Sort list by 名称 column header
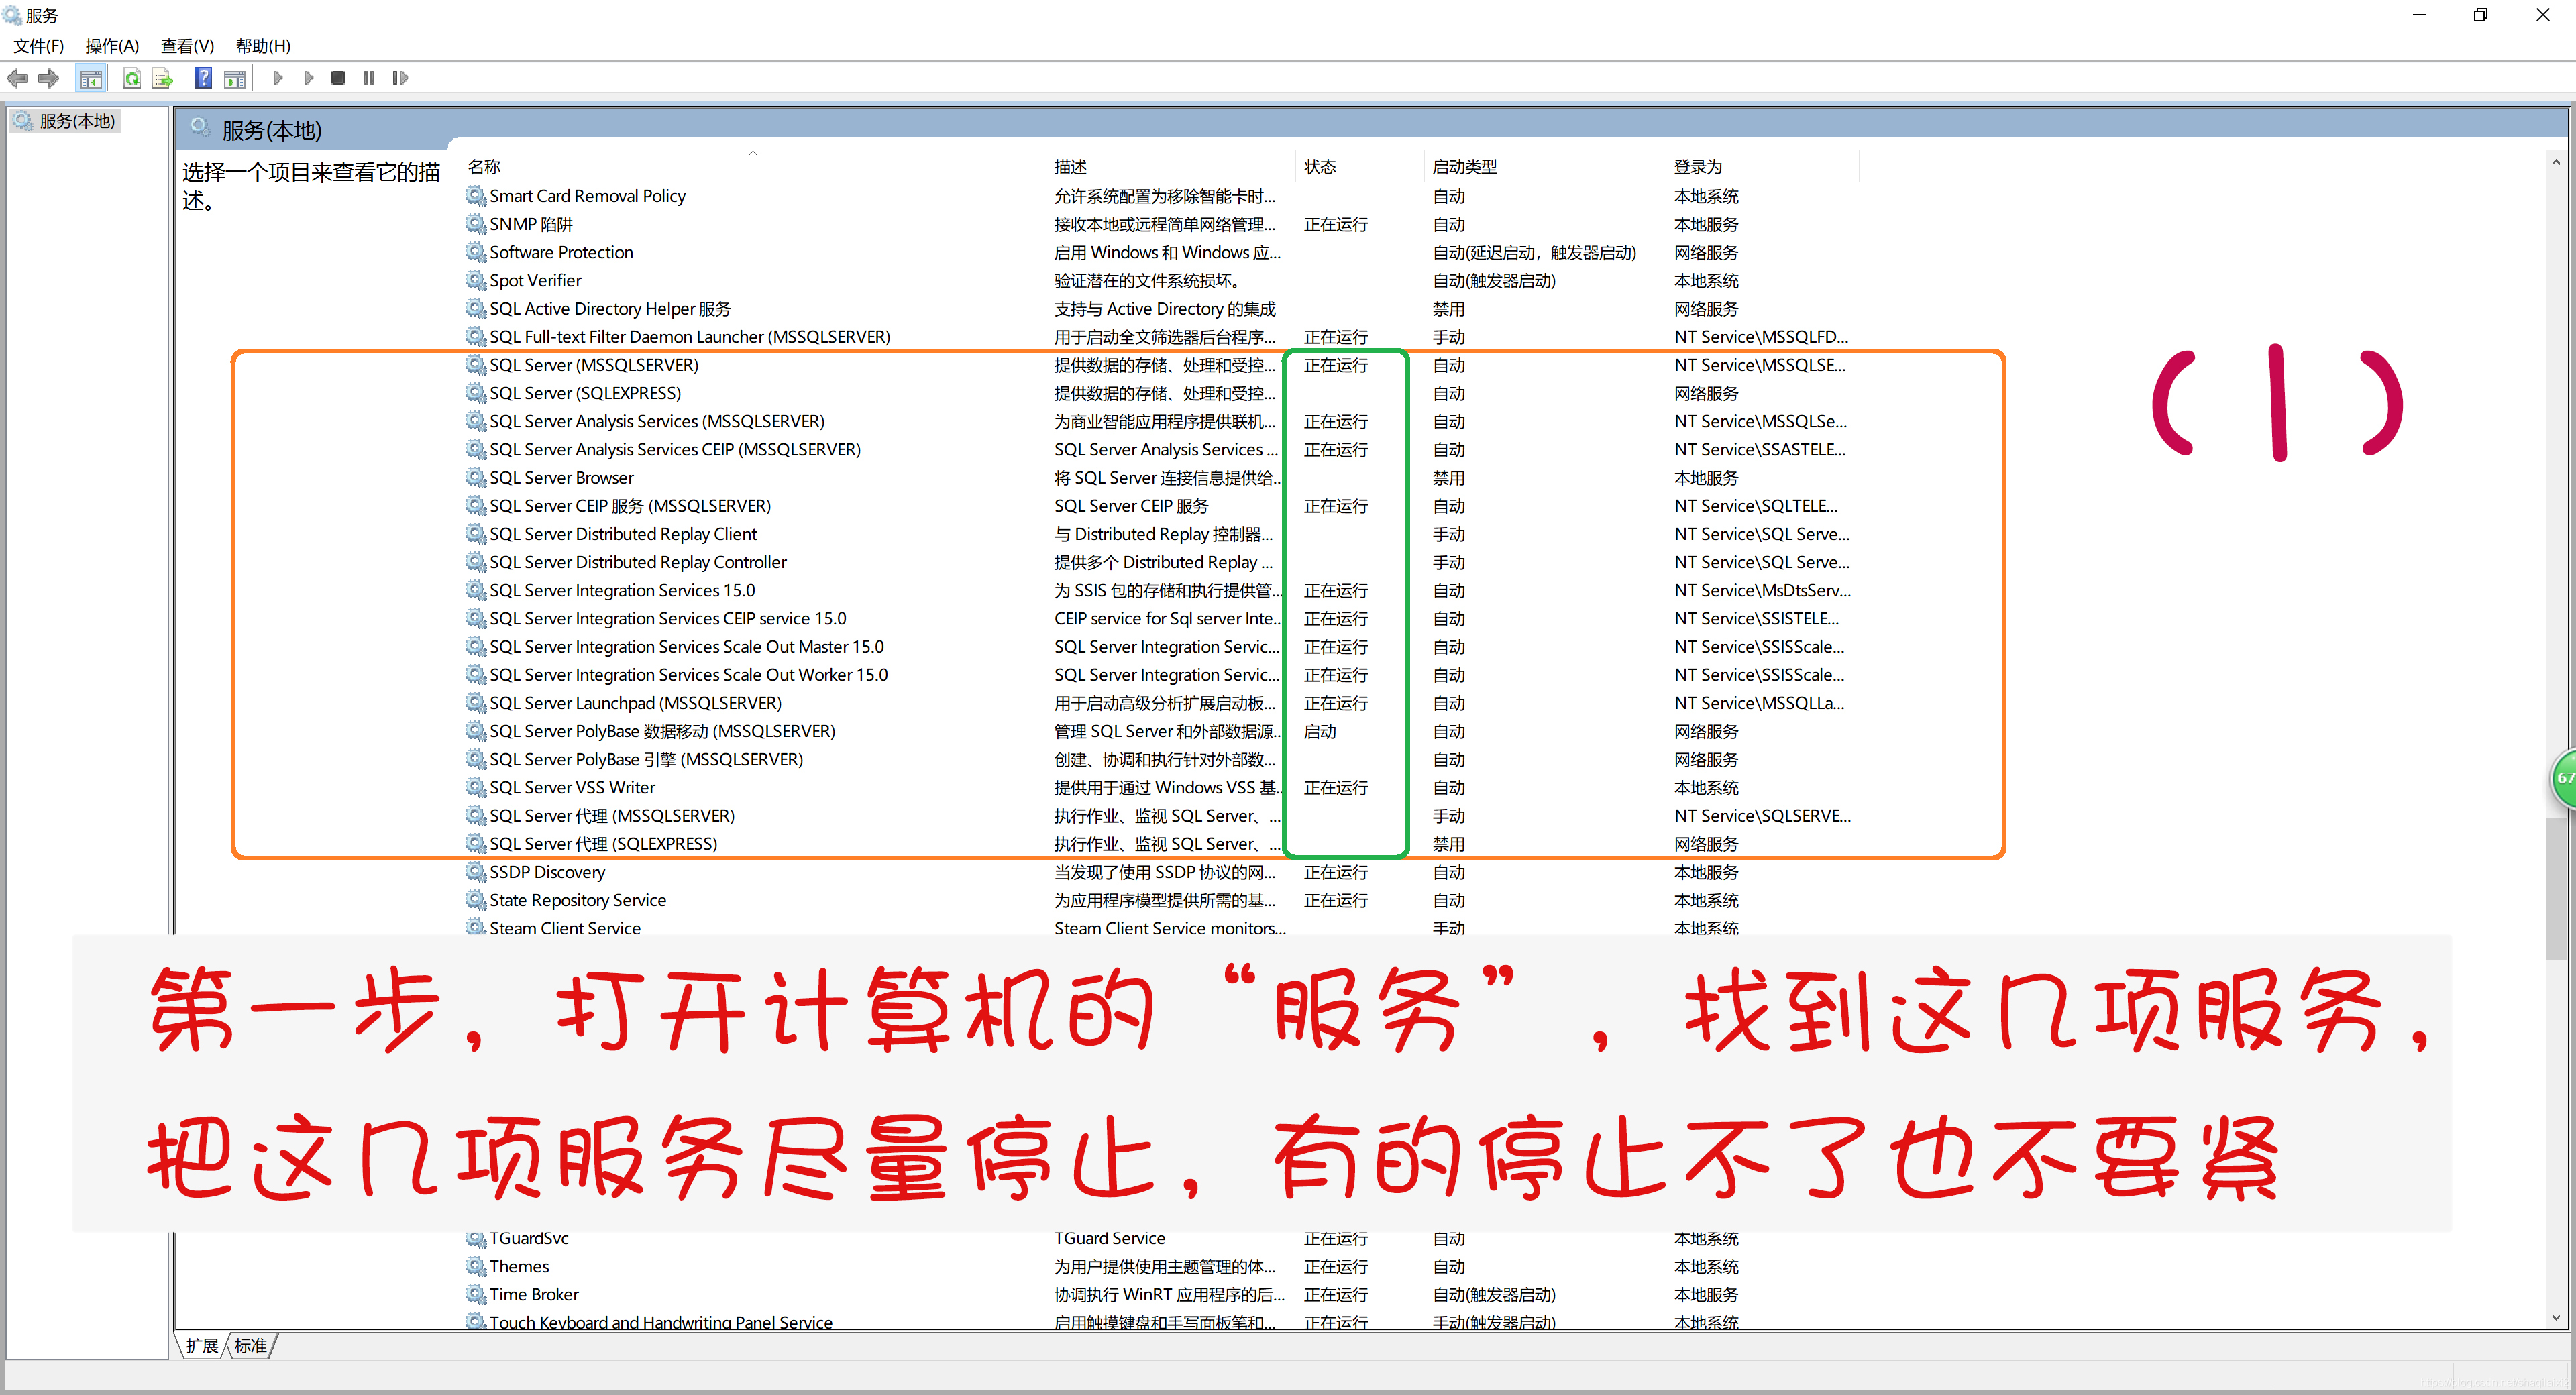 [485, 167]
